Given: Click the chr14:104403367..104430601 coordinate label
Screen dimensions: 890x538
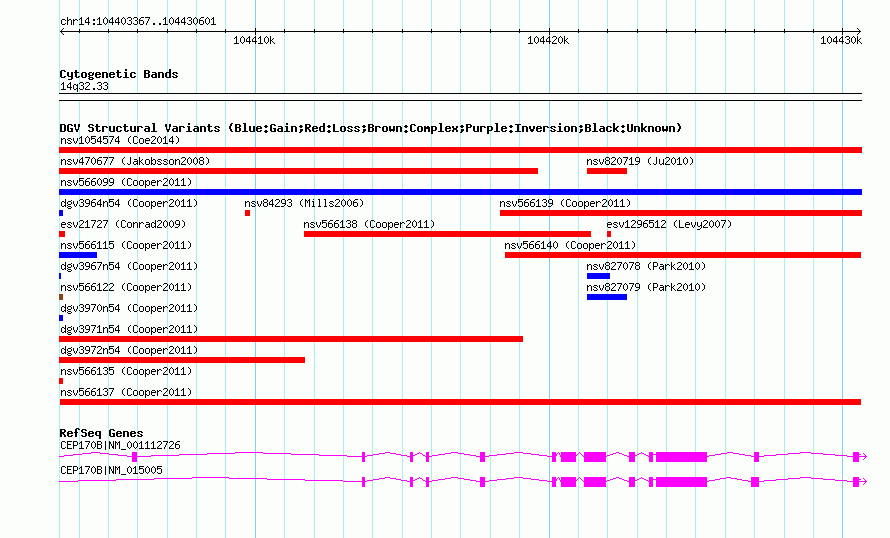Looking at the screenshot, I should [138, 22].
